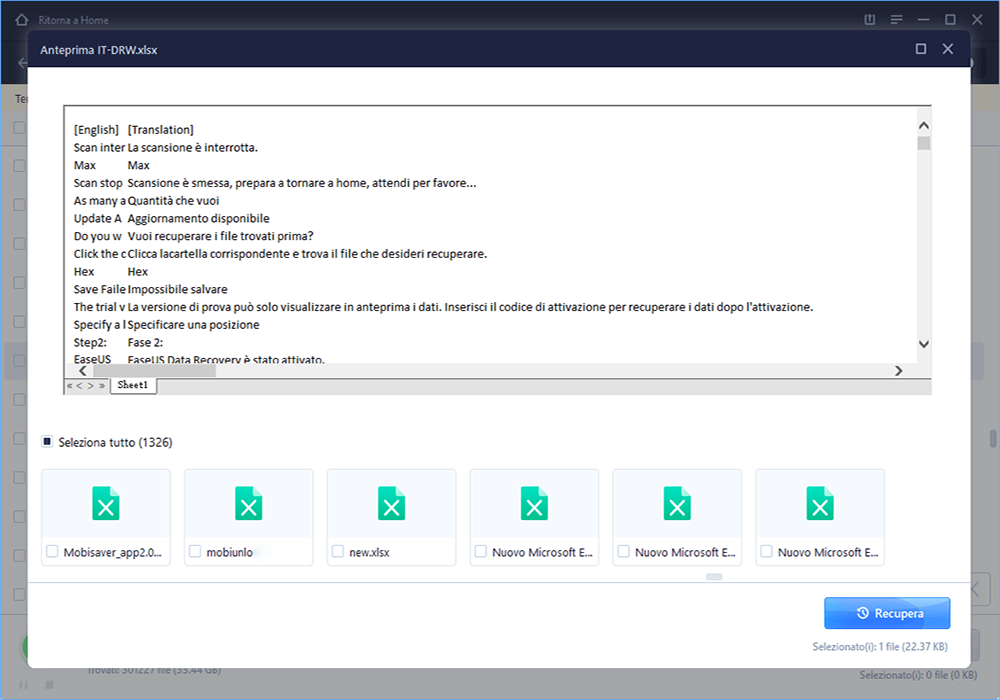This screenshot has height=700, width=1000.
Task: Check the new.xlsx file checkbox
Action: click(338, 551)
